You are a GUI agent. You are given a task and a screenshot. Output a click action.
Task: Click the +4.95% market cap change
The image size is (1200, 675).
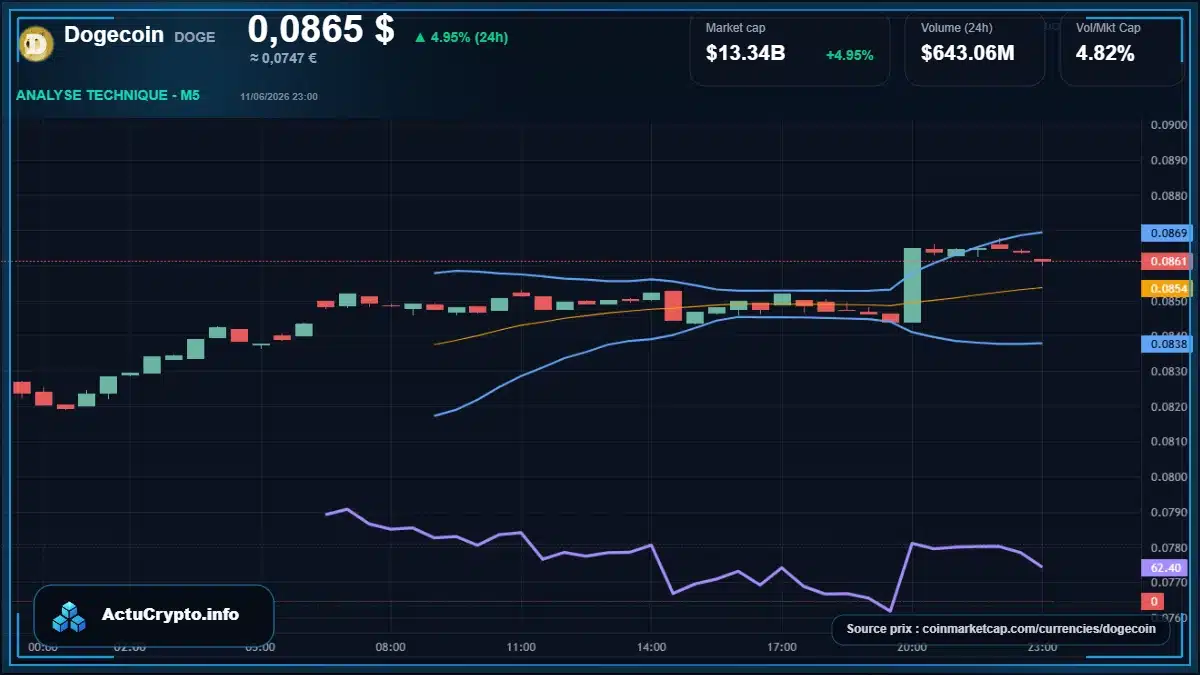(849, 55)
